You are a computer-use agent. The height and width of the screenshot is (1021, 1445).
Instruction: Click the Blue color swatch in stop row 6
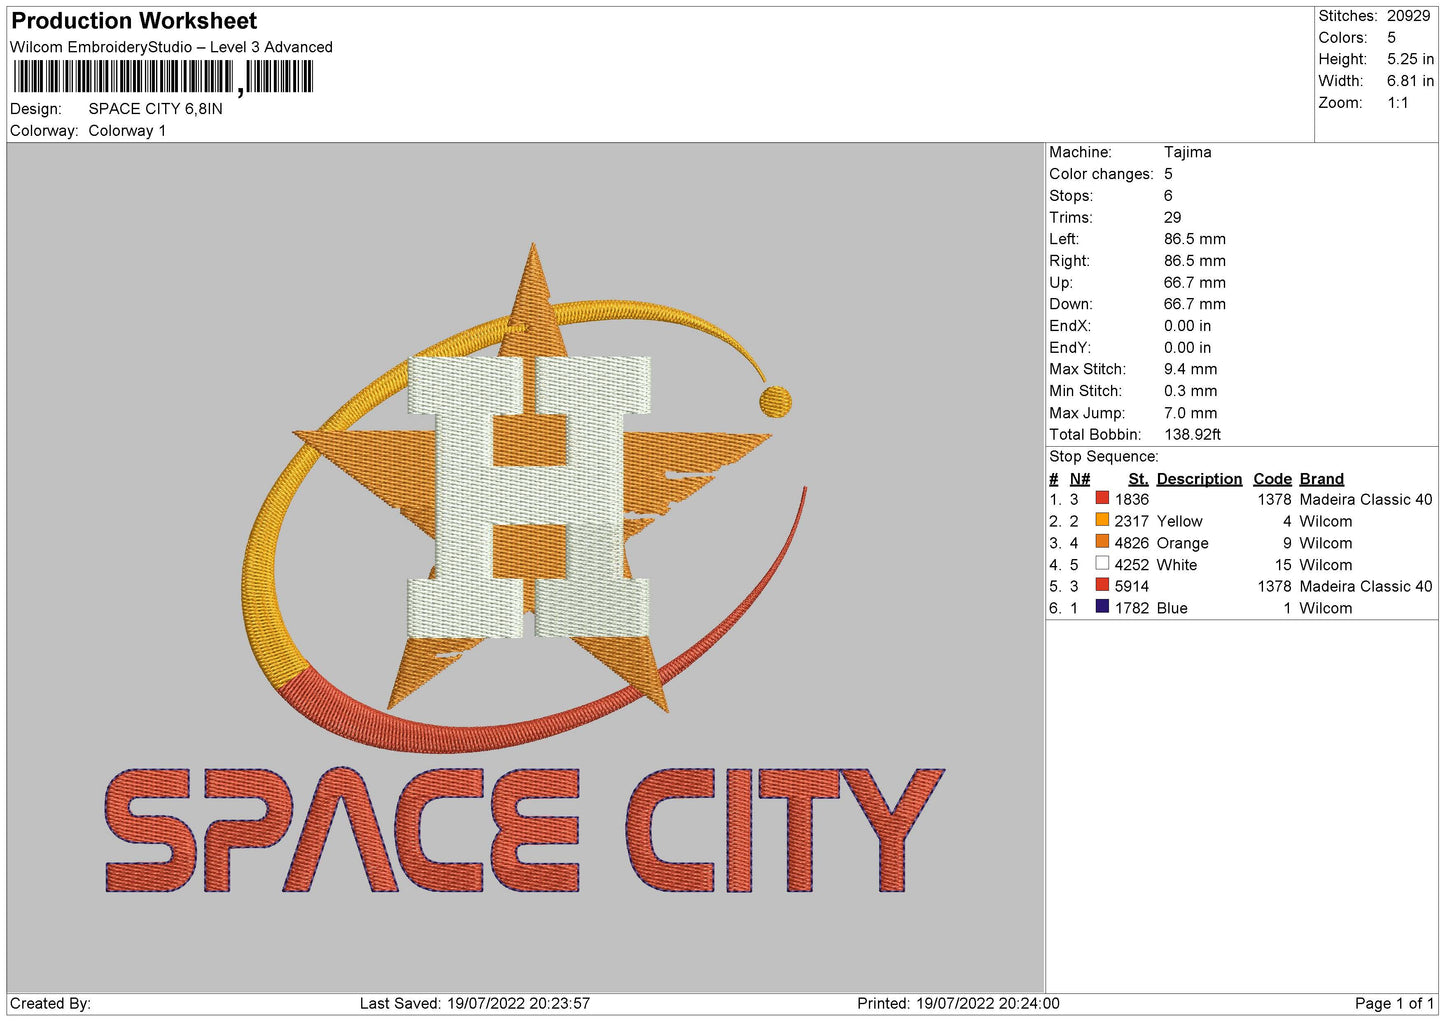[1102, 607]
